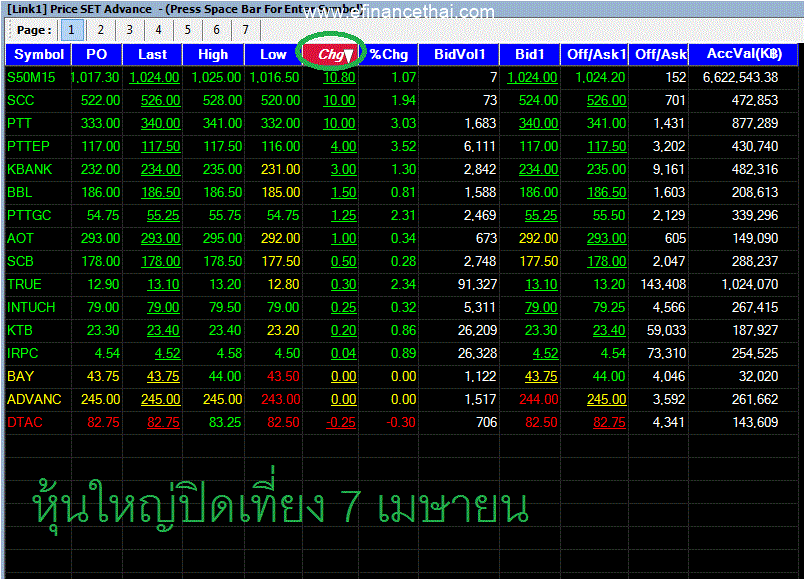Switch to page 7 tab
The height and width of the screenshot is (579, 804).
point(246,30)
